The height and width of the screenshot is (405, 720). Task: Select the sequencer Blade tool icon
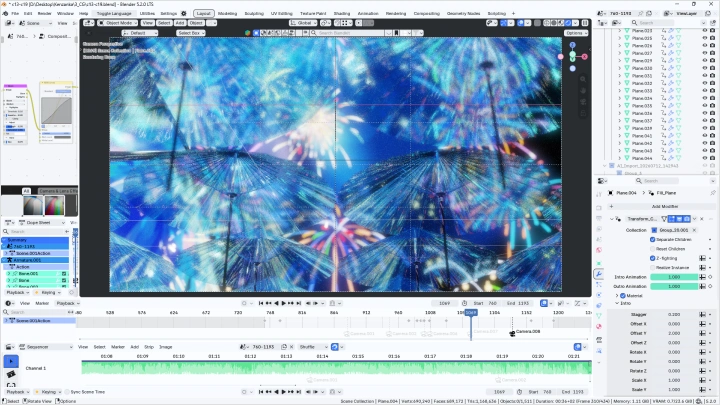click(x=11, y=375)
